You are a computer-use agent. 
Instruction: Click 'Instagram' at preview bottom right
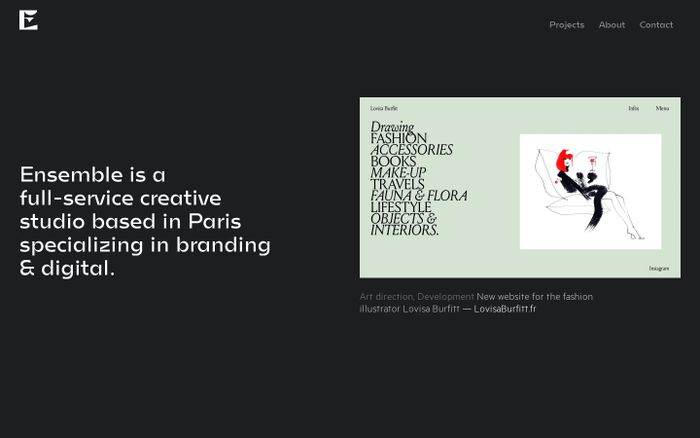pos(658,268)
